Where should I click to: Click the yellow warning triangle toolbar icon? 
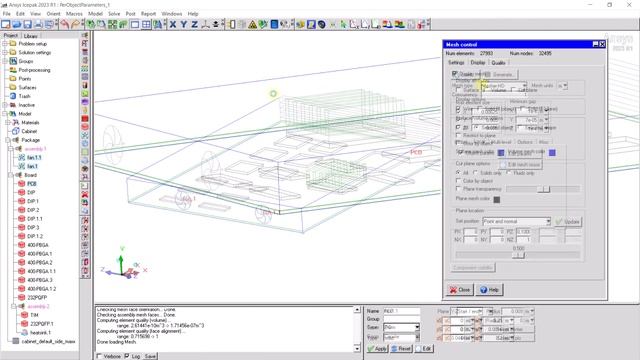pyautogui.click(x=253, y=24)
